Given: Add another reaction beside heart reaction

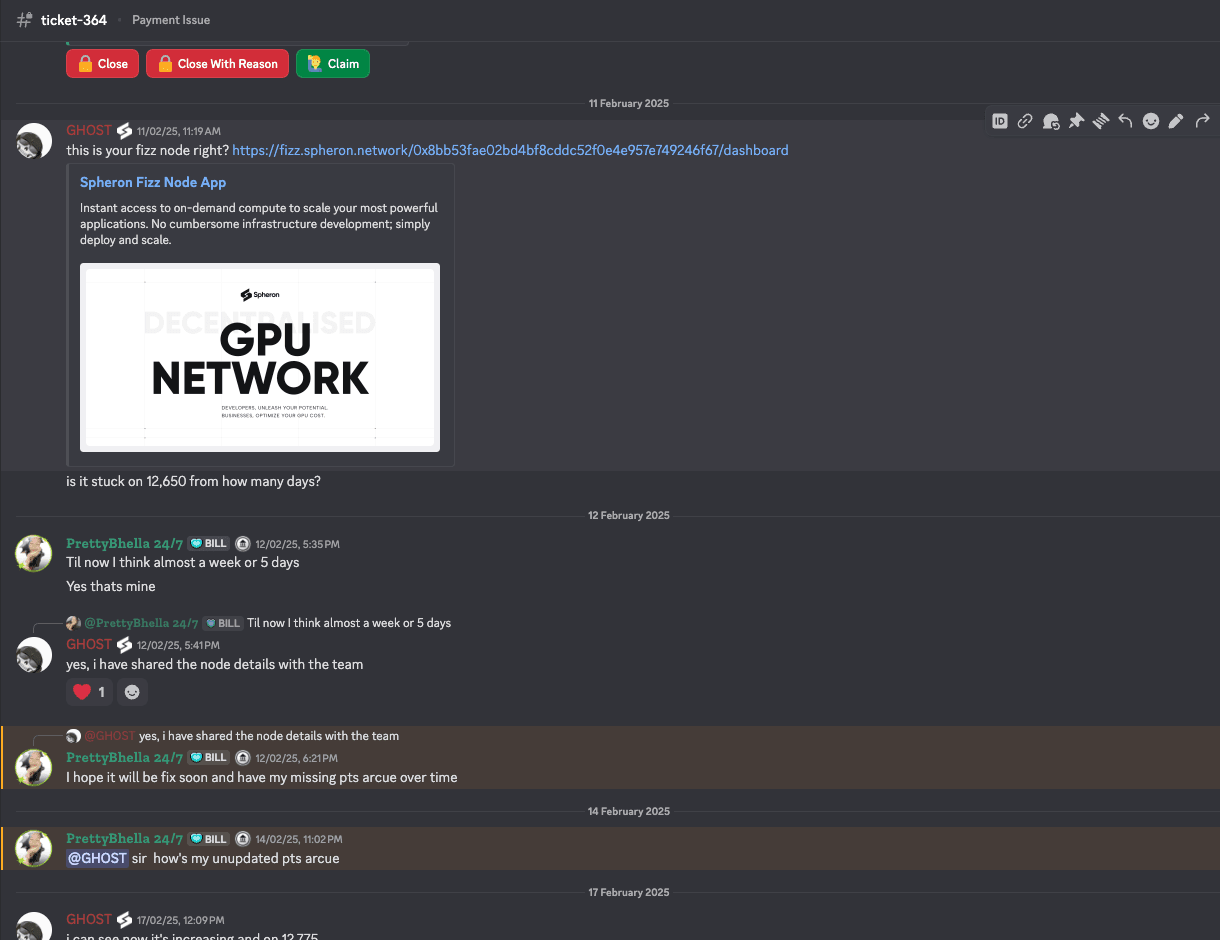Looking at the screenshot, I should (132, 692).
